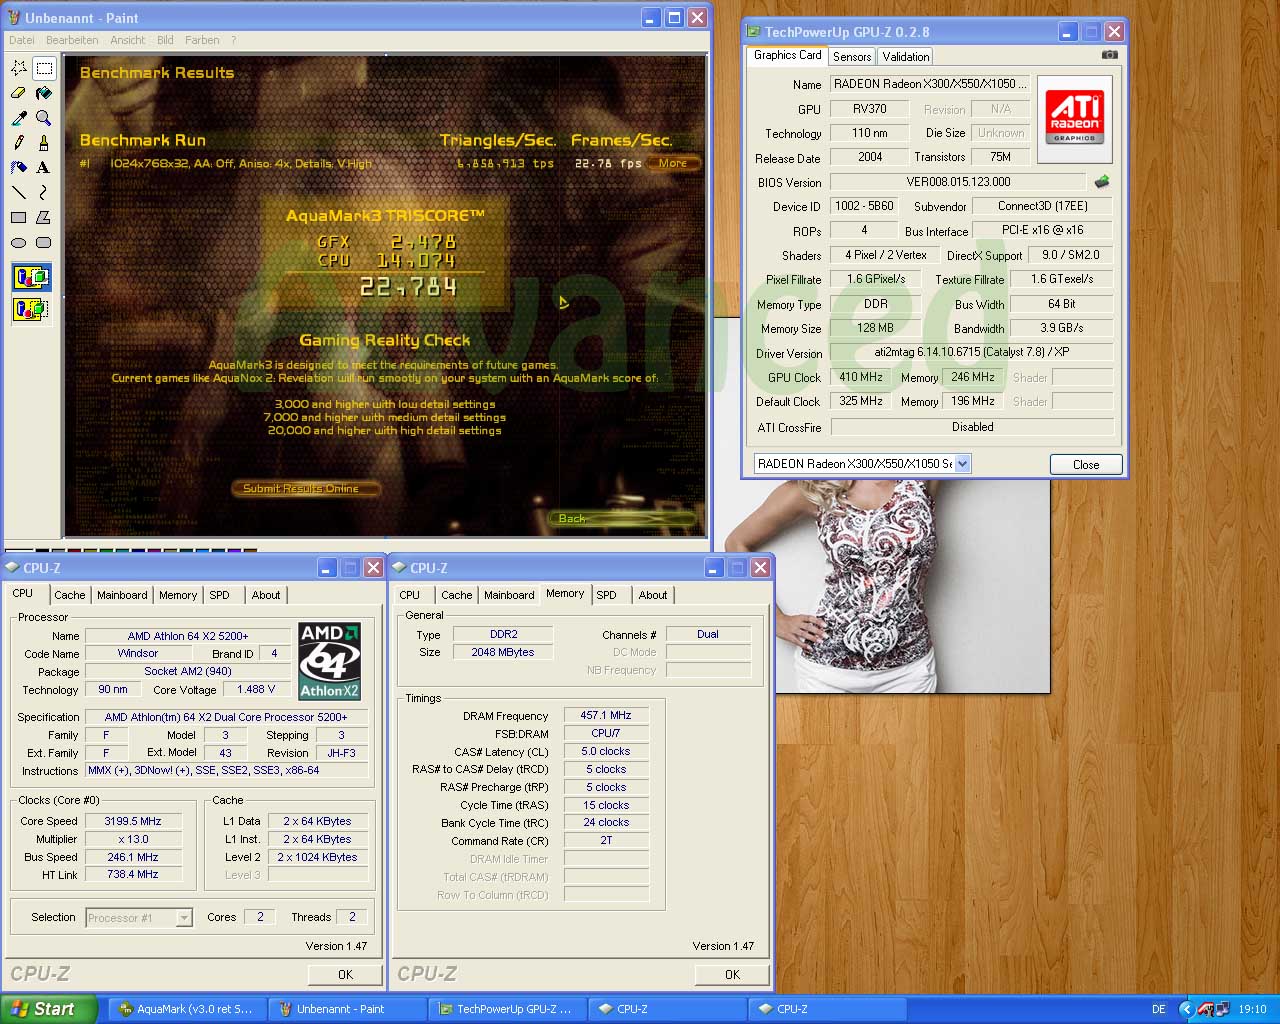Open Mainboard tab in the processor-info CPU-Z window

(122, 595)
